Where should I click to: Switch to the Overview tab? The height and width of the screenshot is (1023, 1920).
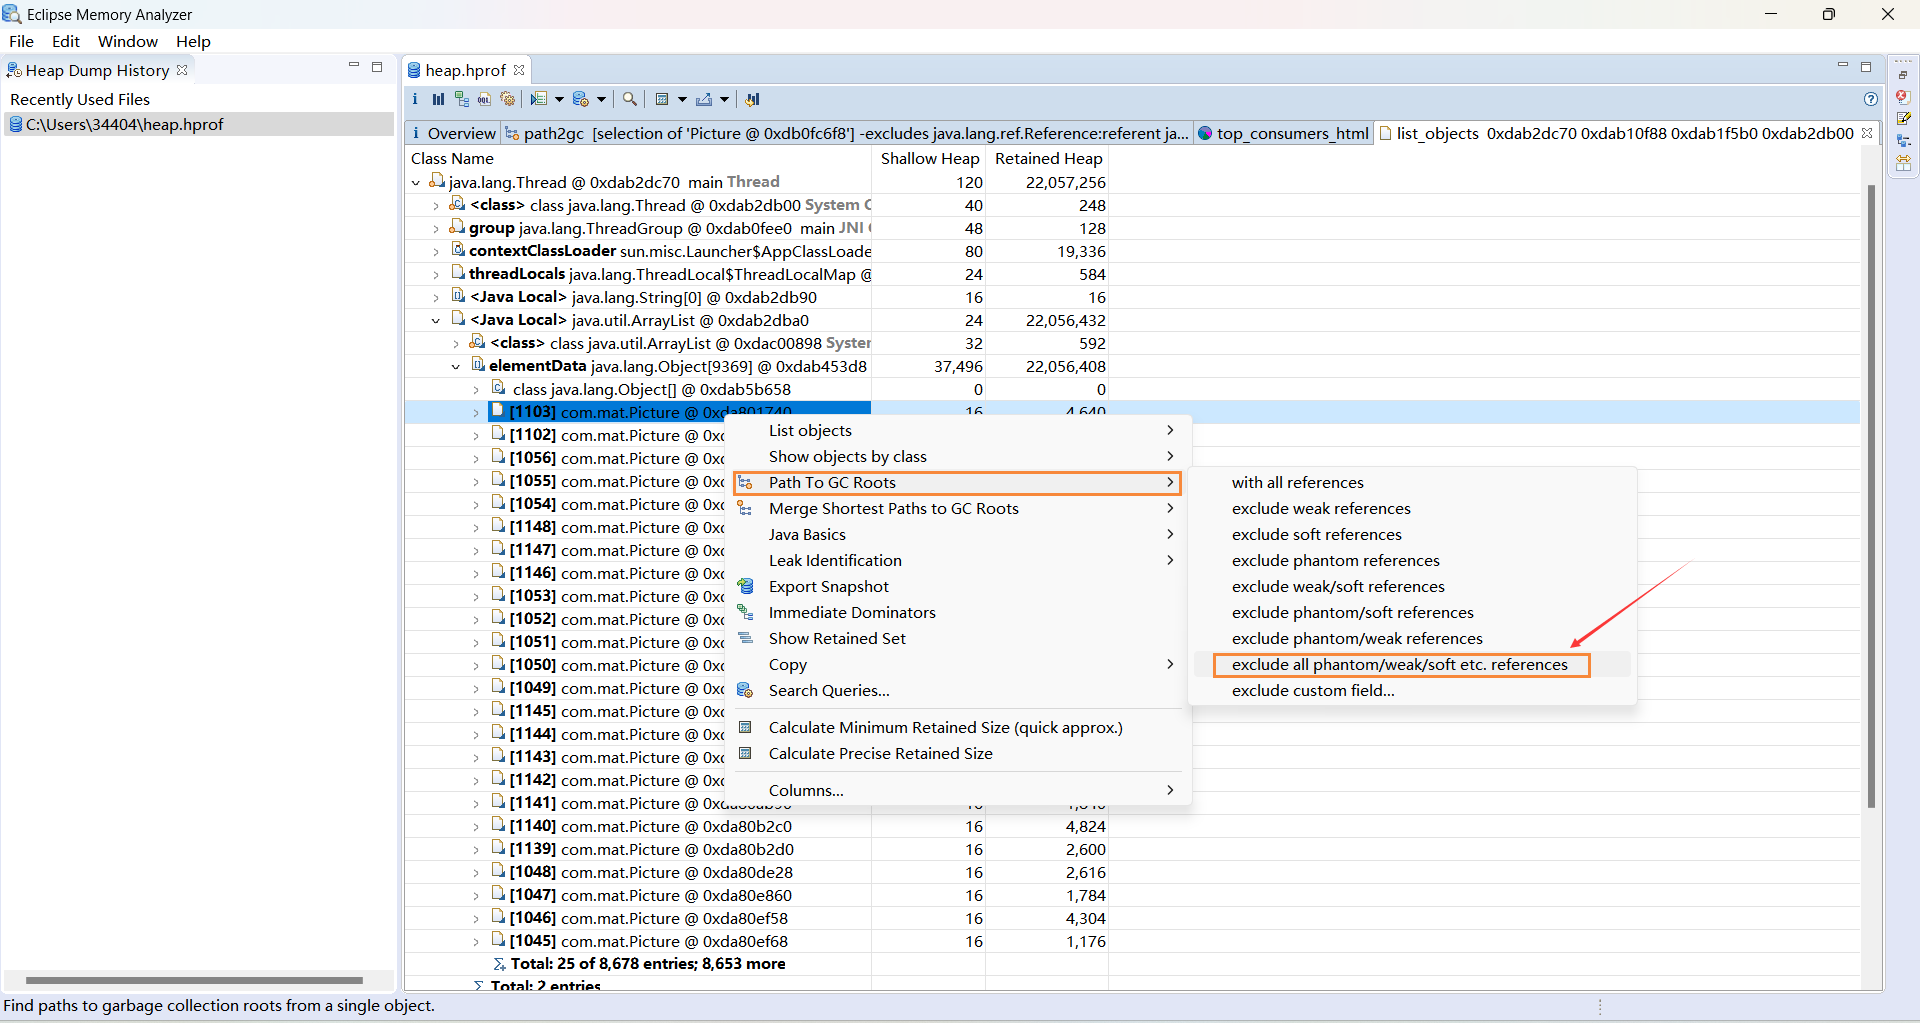tap(453, 133)
